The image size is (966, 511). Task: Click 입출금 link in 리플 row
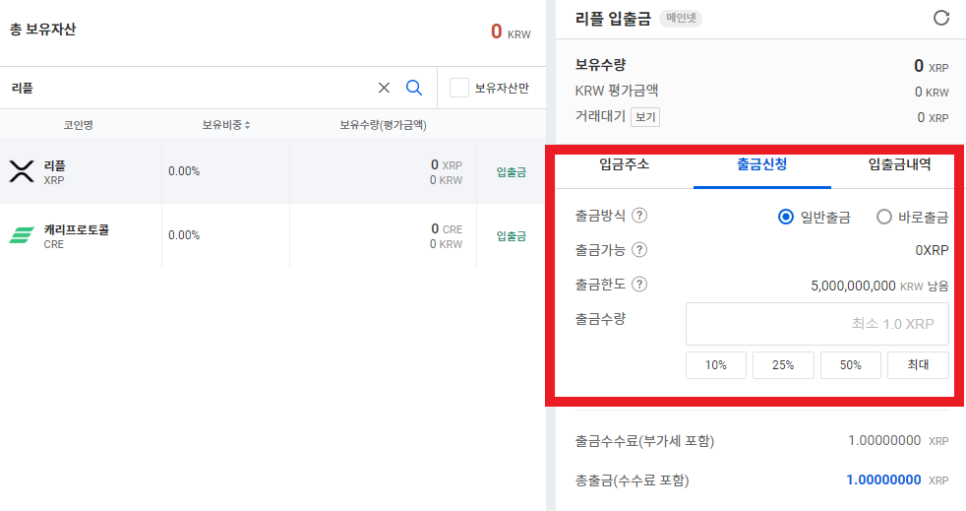(511, 172)
